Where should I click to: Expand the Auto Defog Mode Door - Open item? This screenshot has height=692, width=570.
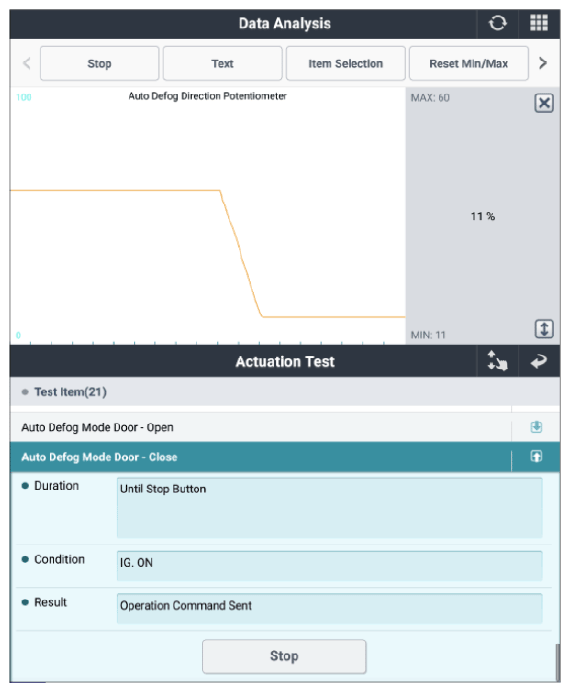(536, 427)
